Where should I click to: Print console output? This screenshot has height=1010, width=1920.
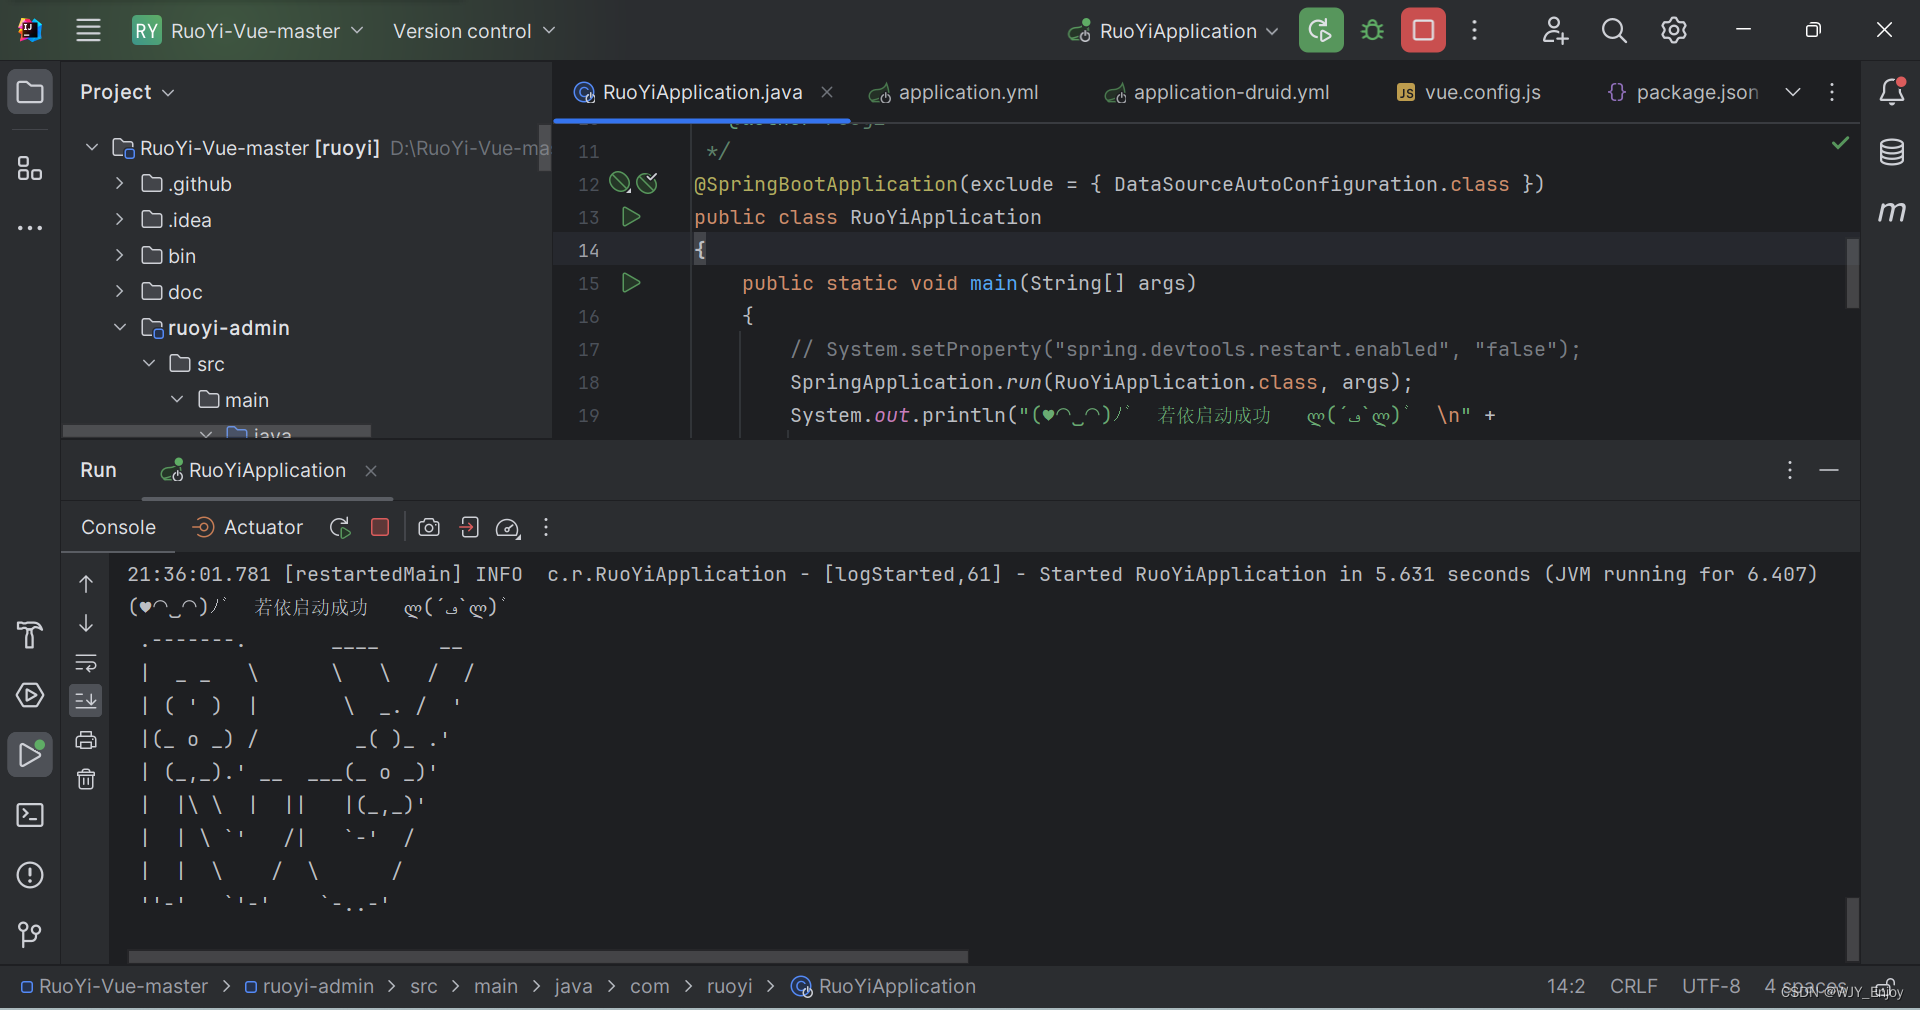[86, 740]
